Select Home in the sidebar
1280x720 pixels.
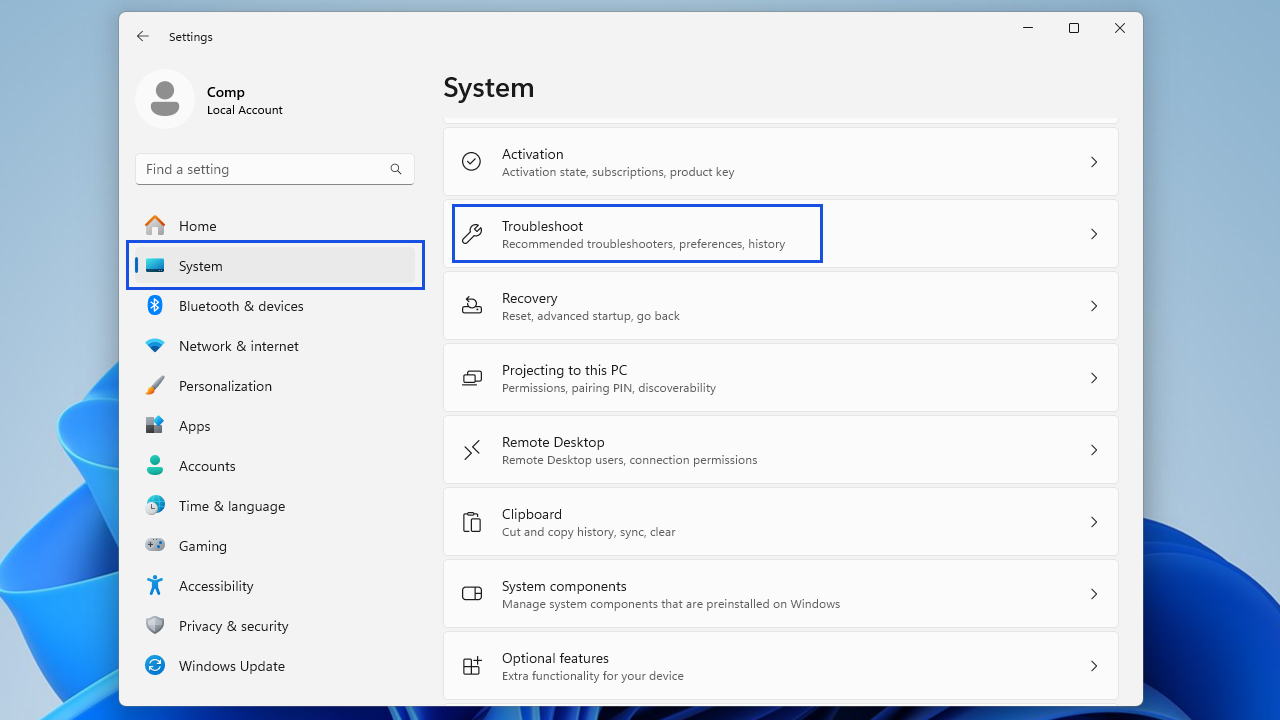point(197,226)
